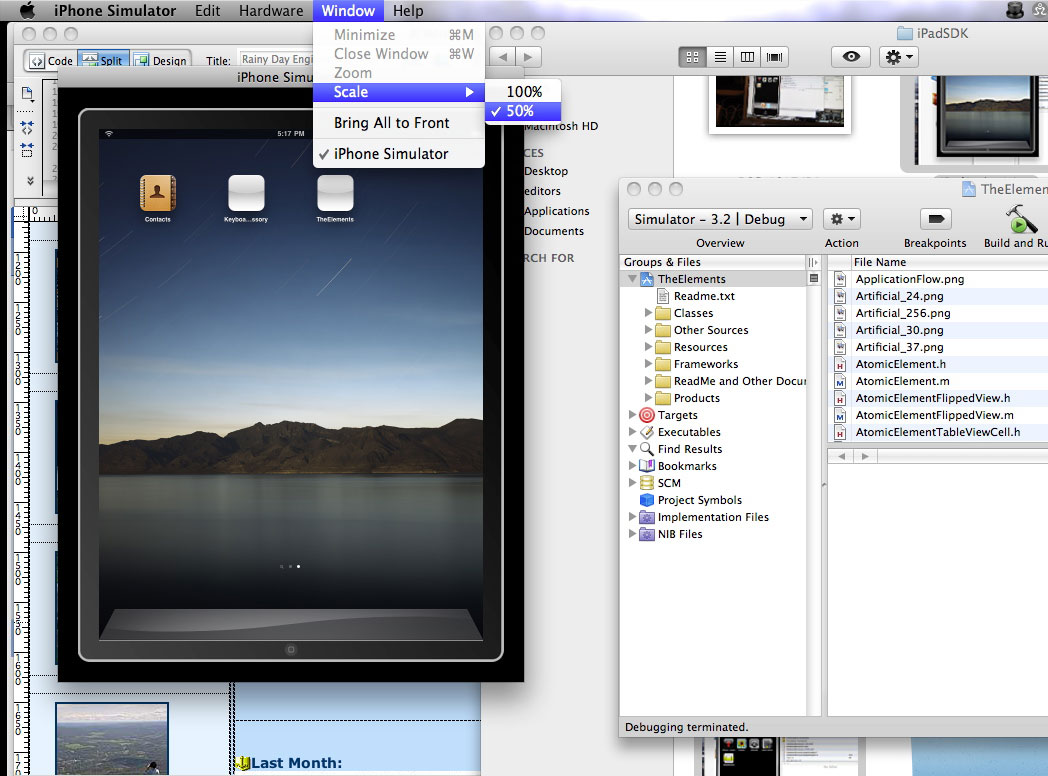The height and width of the screenshot is (776, 1048).
Task: Go back in the Finder window
Action: pos(503,57)
